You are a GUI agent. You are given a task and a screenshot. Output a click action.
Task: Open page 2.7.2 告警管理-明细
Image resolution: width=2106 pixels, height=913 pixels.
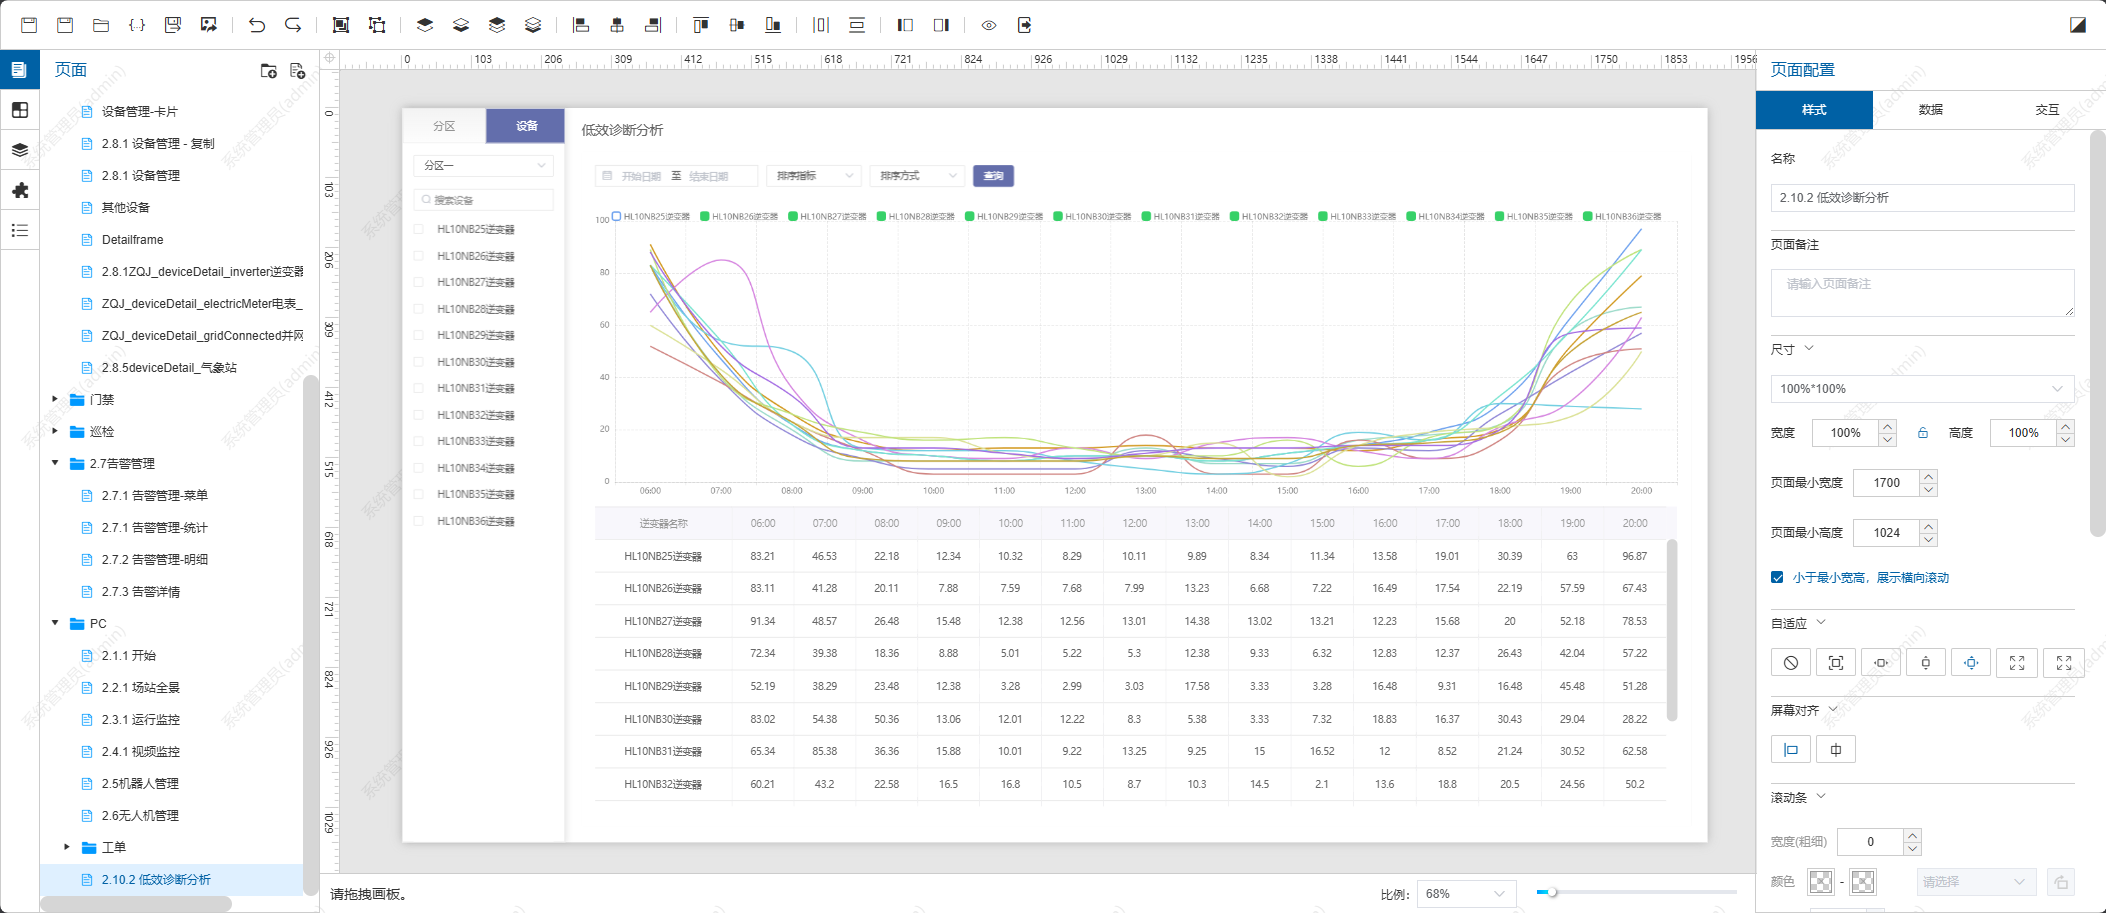(x=155, y=559)
